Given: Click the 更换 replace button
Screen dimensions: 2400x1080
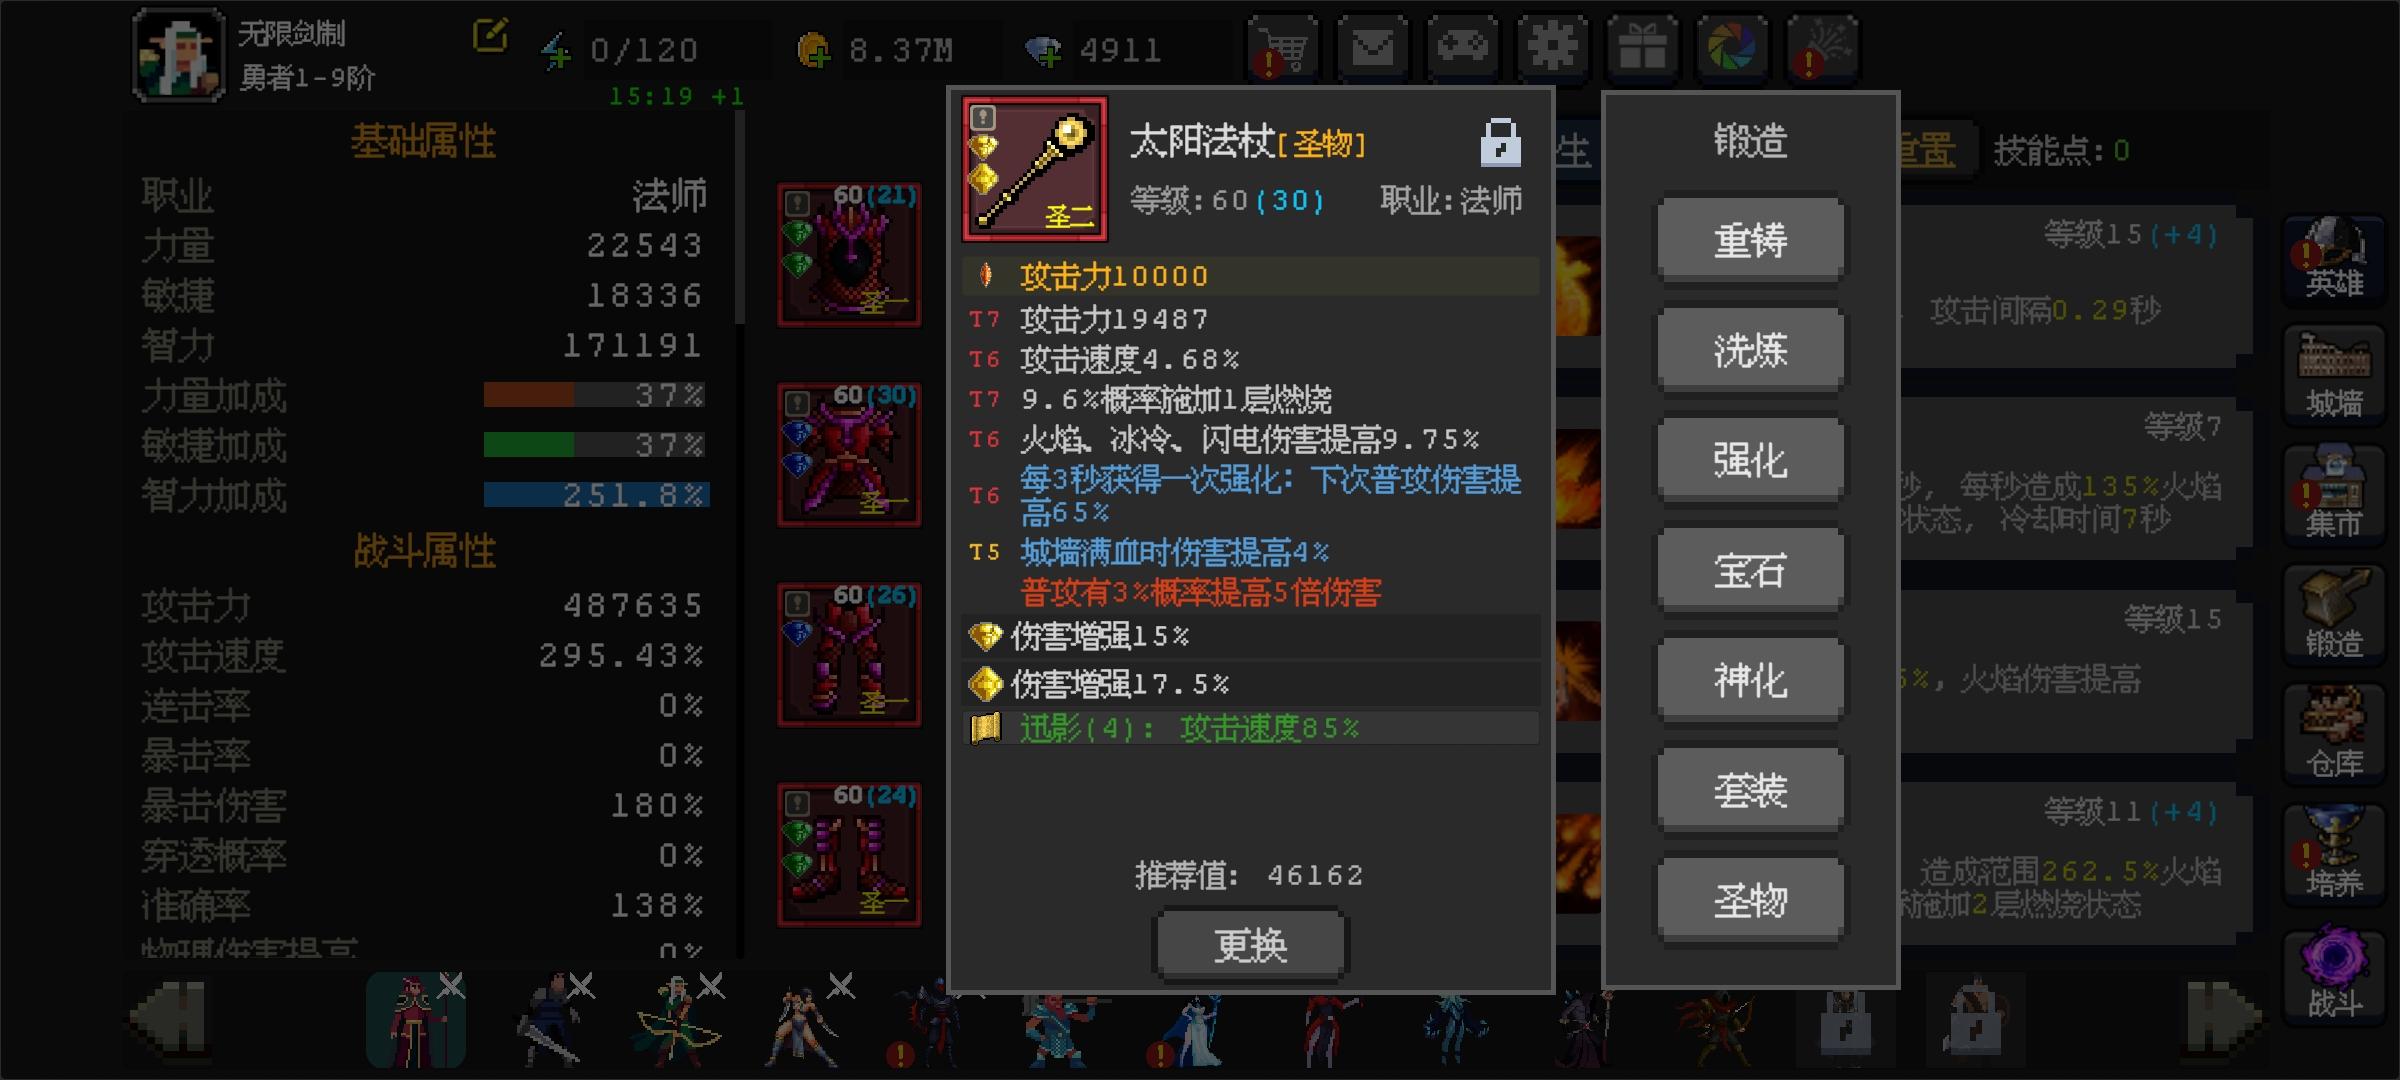Looking at the screenshot, I should (x=1250, y=945).
